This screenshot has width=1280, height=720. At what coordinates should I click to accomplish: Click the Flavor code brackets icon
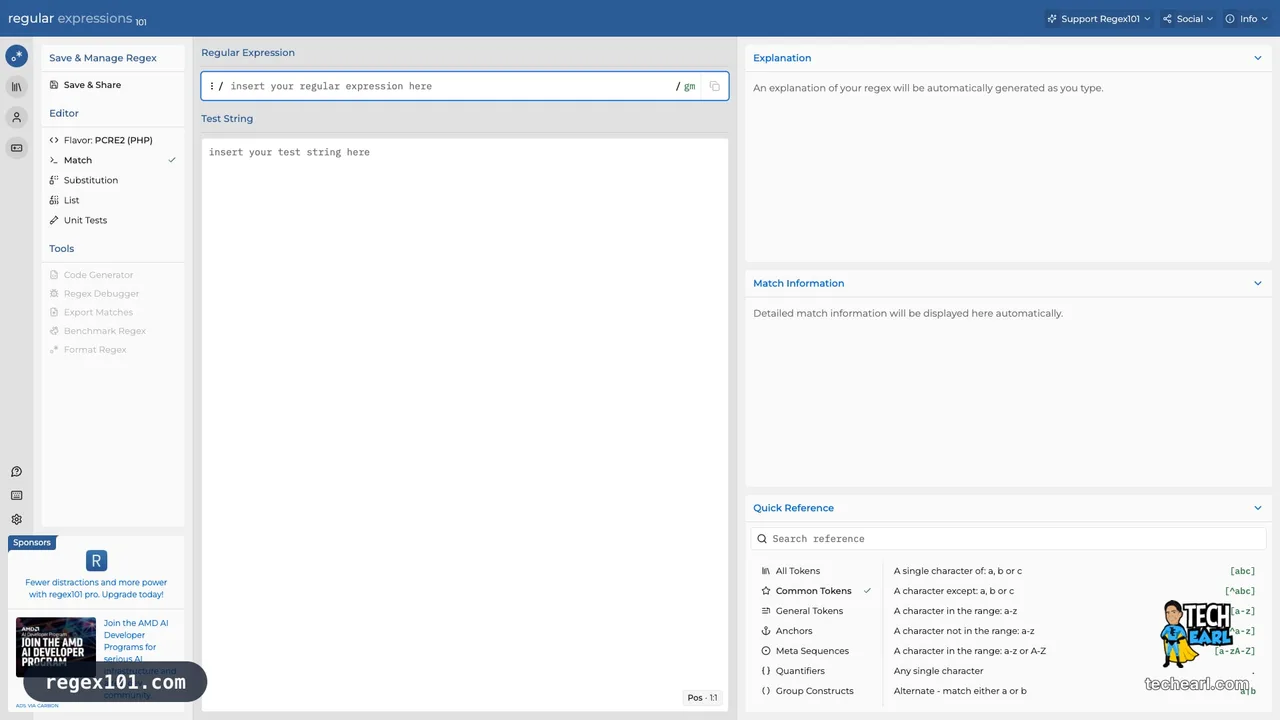click(x=54, y=140)
